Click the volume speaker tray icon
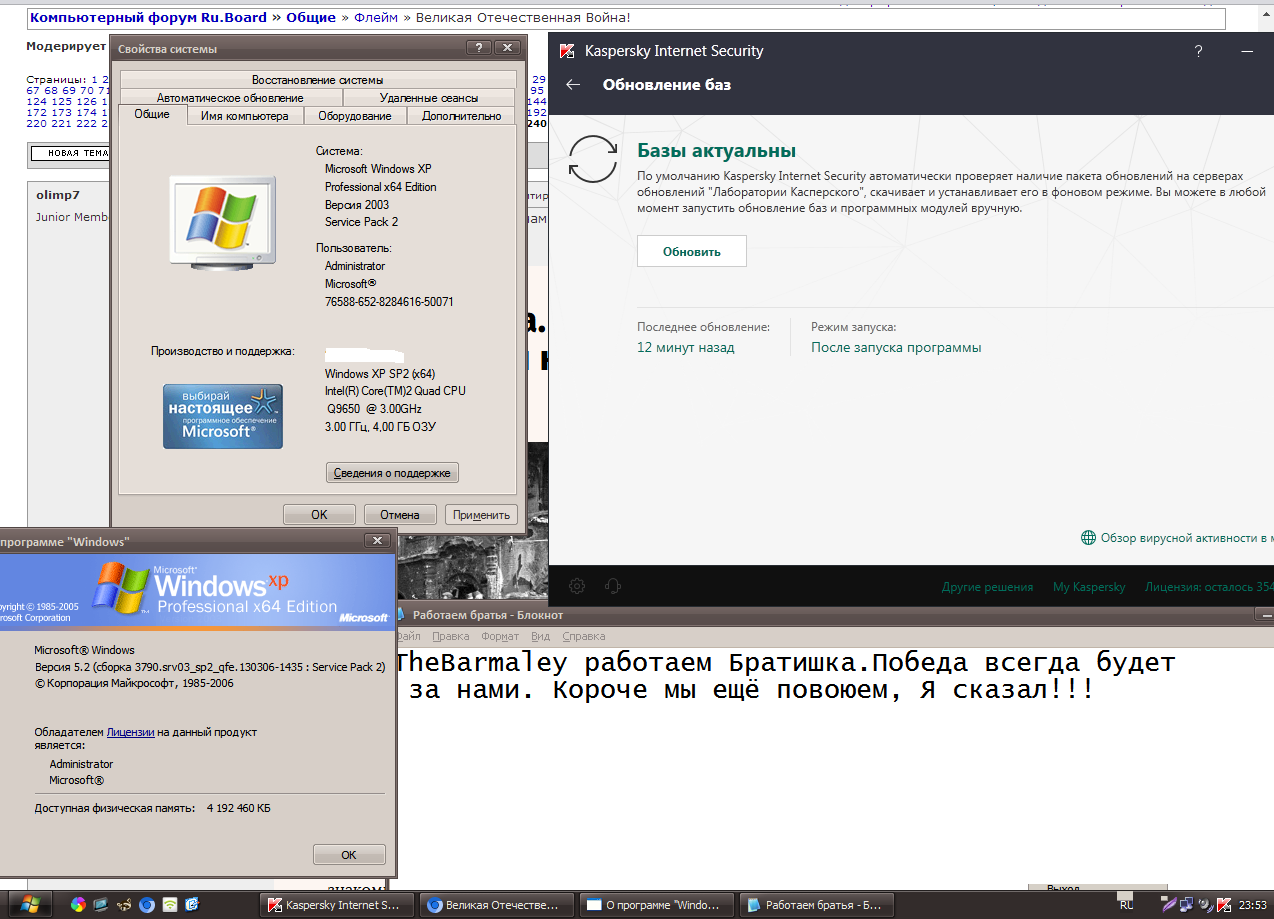 pos(1205,905)
